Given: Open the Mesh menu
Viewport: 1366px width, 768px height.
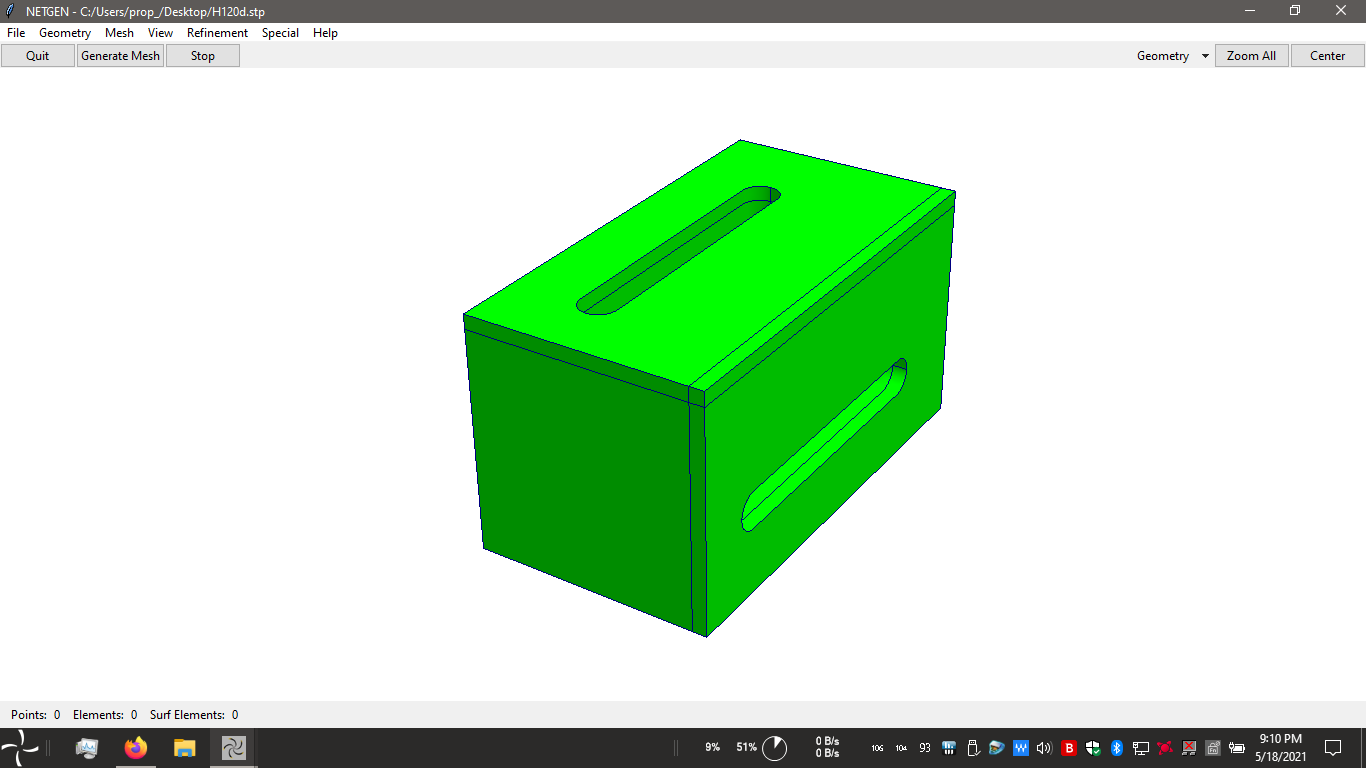Looking at the screenshot, I should point(119,33).
